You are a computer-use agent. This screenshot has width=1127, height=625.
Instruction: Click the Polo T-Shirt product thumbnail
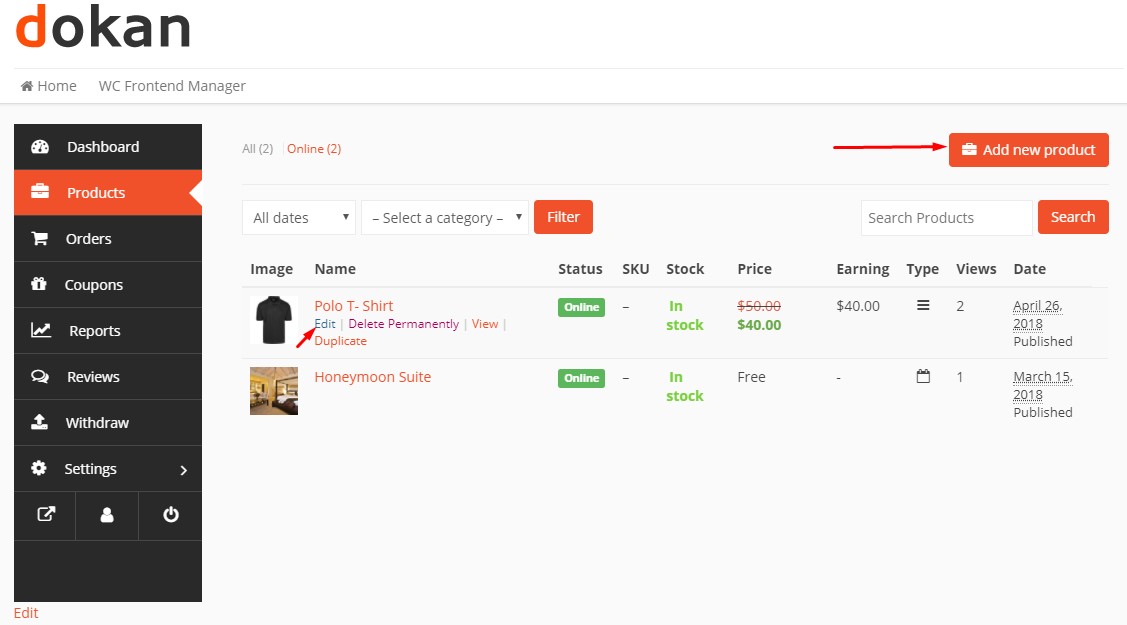(x=274, y=320)
